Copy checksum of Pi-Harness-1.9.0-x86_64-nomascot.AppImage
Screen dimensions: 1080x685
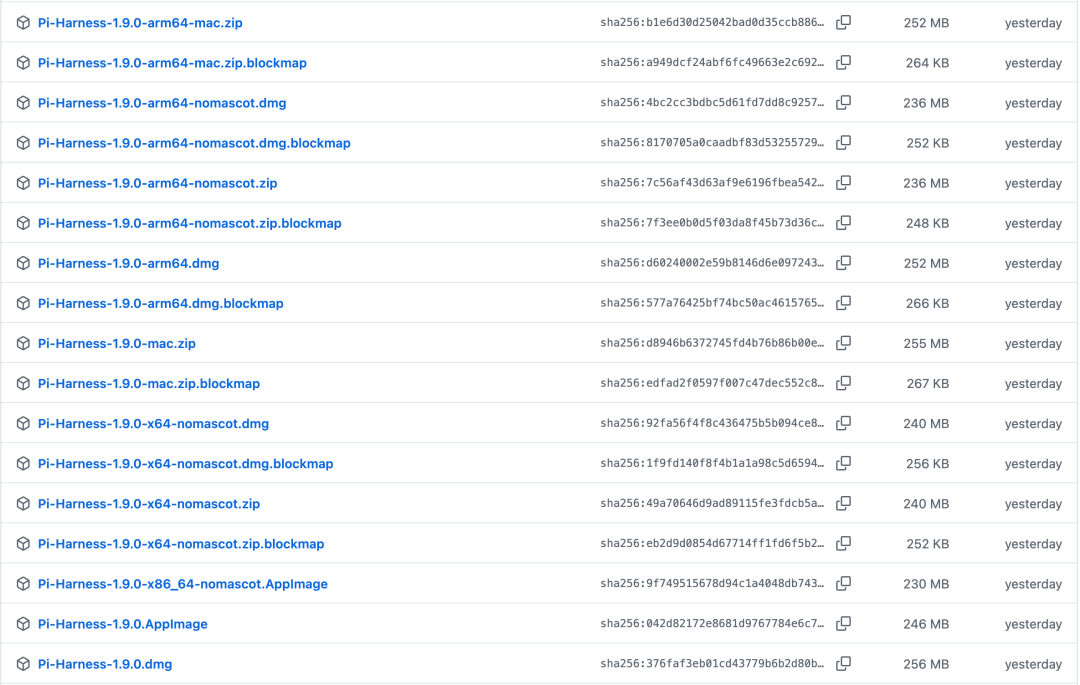843,583
